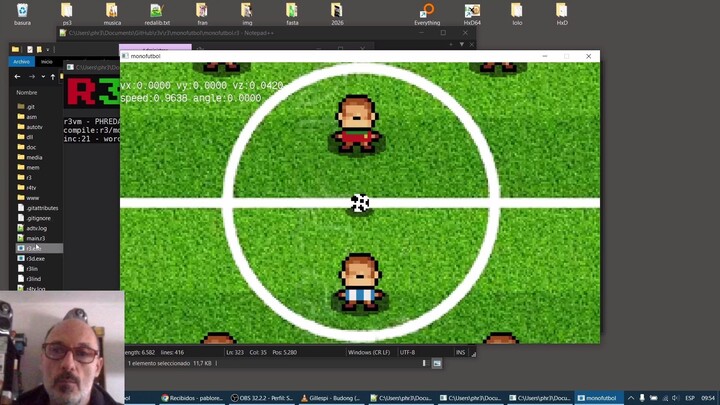The image size is (720, 405).
Task: Select the adtv.log file
Action: coord(36,228)
